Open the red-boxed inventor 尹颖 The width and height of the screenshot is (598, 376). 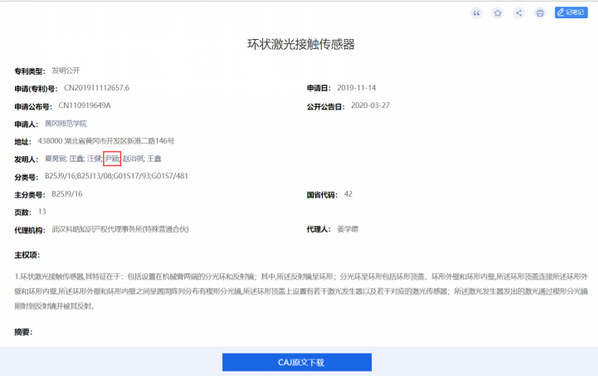click(x=112, y=158)
